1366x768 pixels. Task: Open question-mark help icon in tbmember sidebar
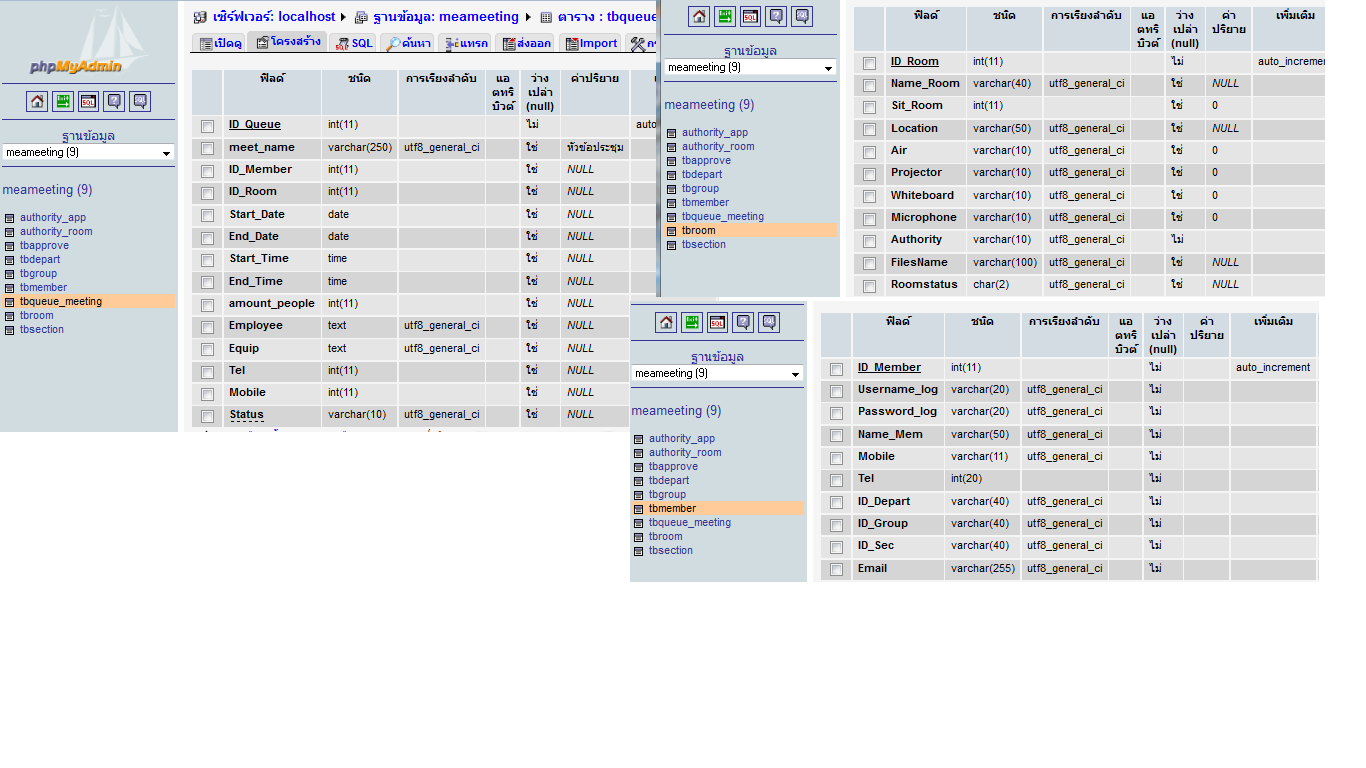pyautogui.click(x=743, y=322)
